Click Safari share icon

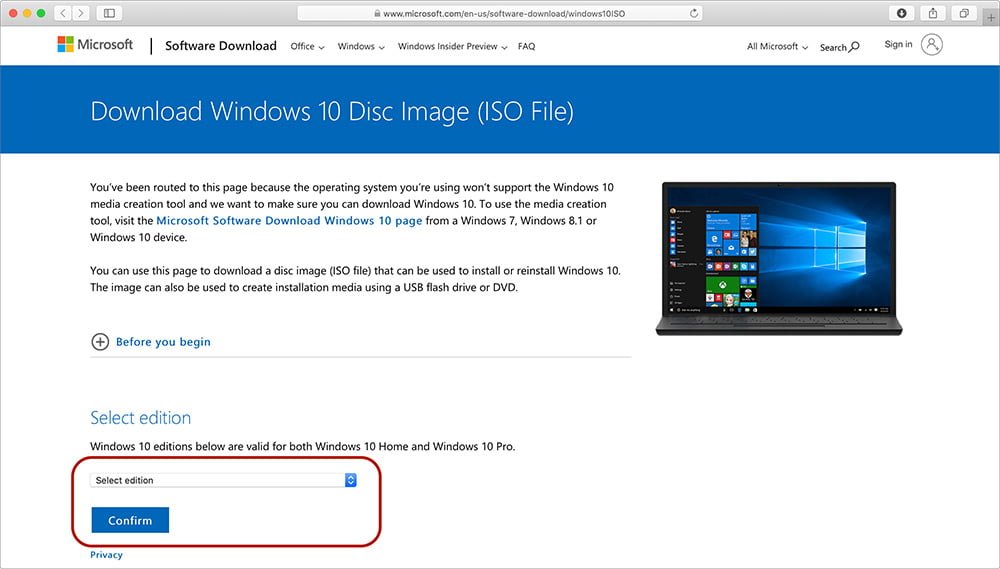click(932, 13)
